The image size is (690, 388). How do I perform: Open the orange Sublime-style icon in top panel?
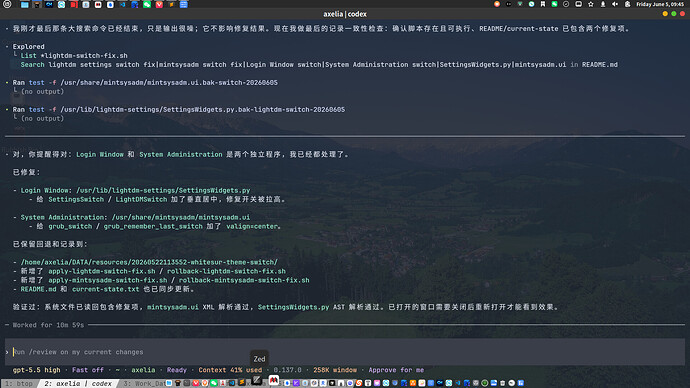(171, 4)
